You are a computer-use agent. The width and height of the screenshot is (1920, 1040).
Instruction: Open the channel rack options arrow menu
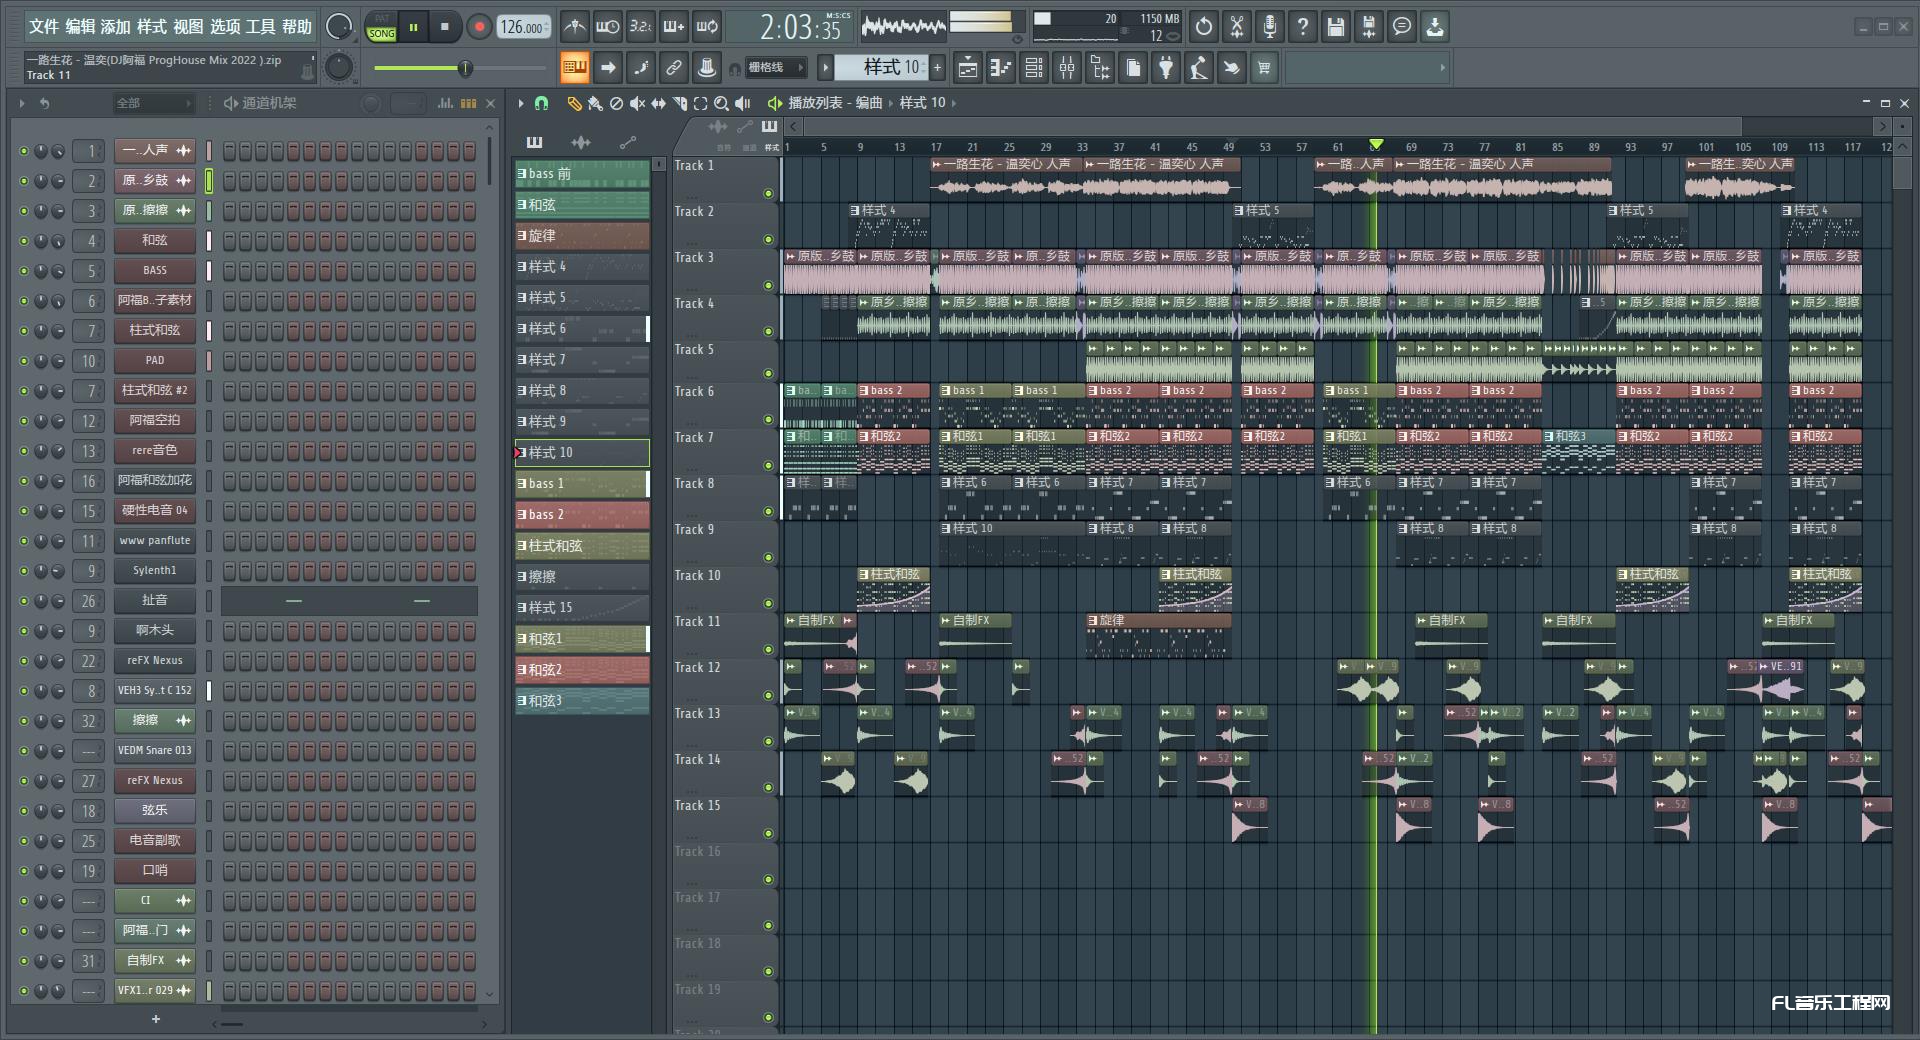(21, 103)
